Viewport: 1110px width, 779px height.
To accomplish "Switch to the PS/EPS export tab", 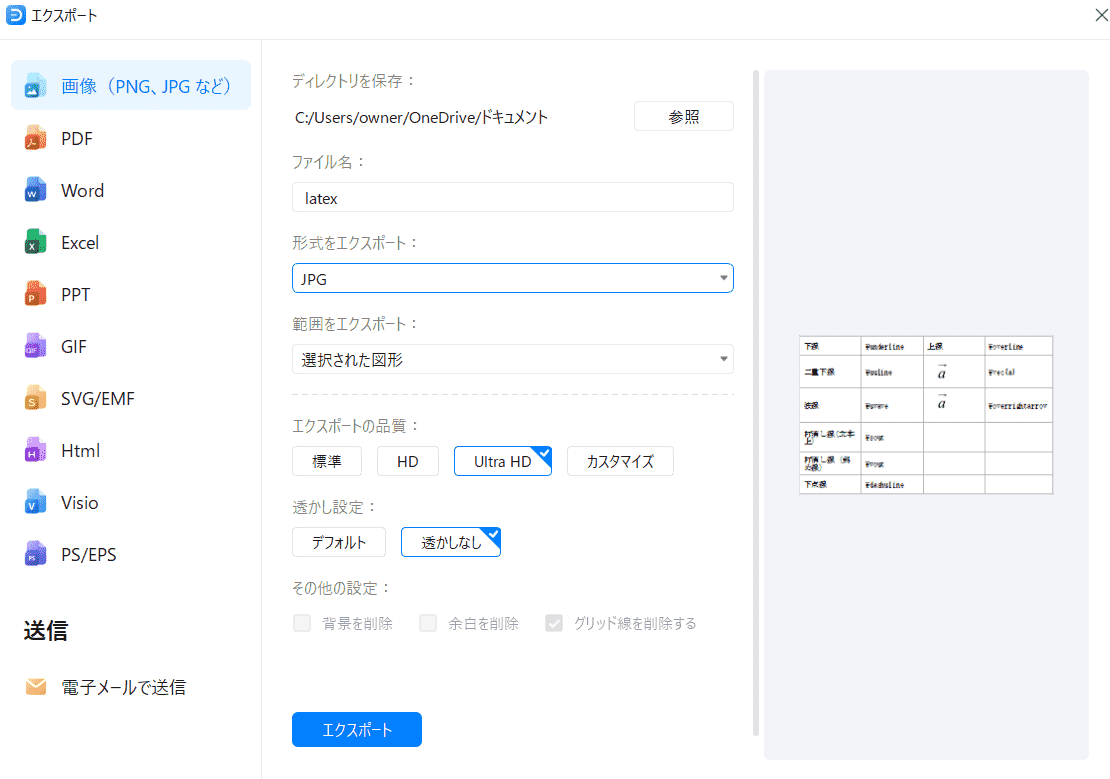I will (x=88, y=554).
